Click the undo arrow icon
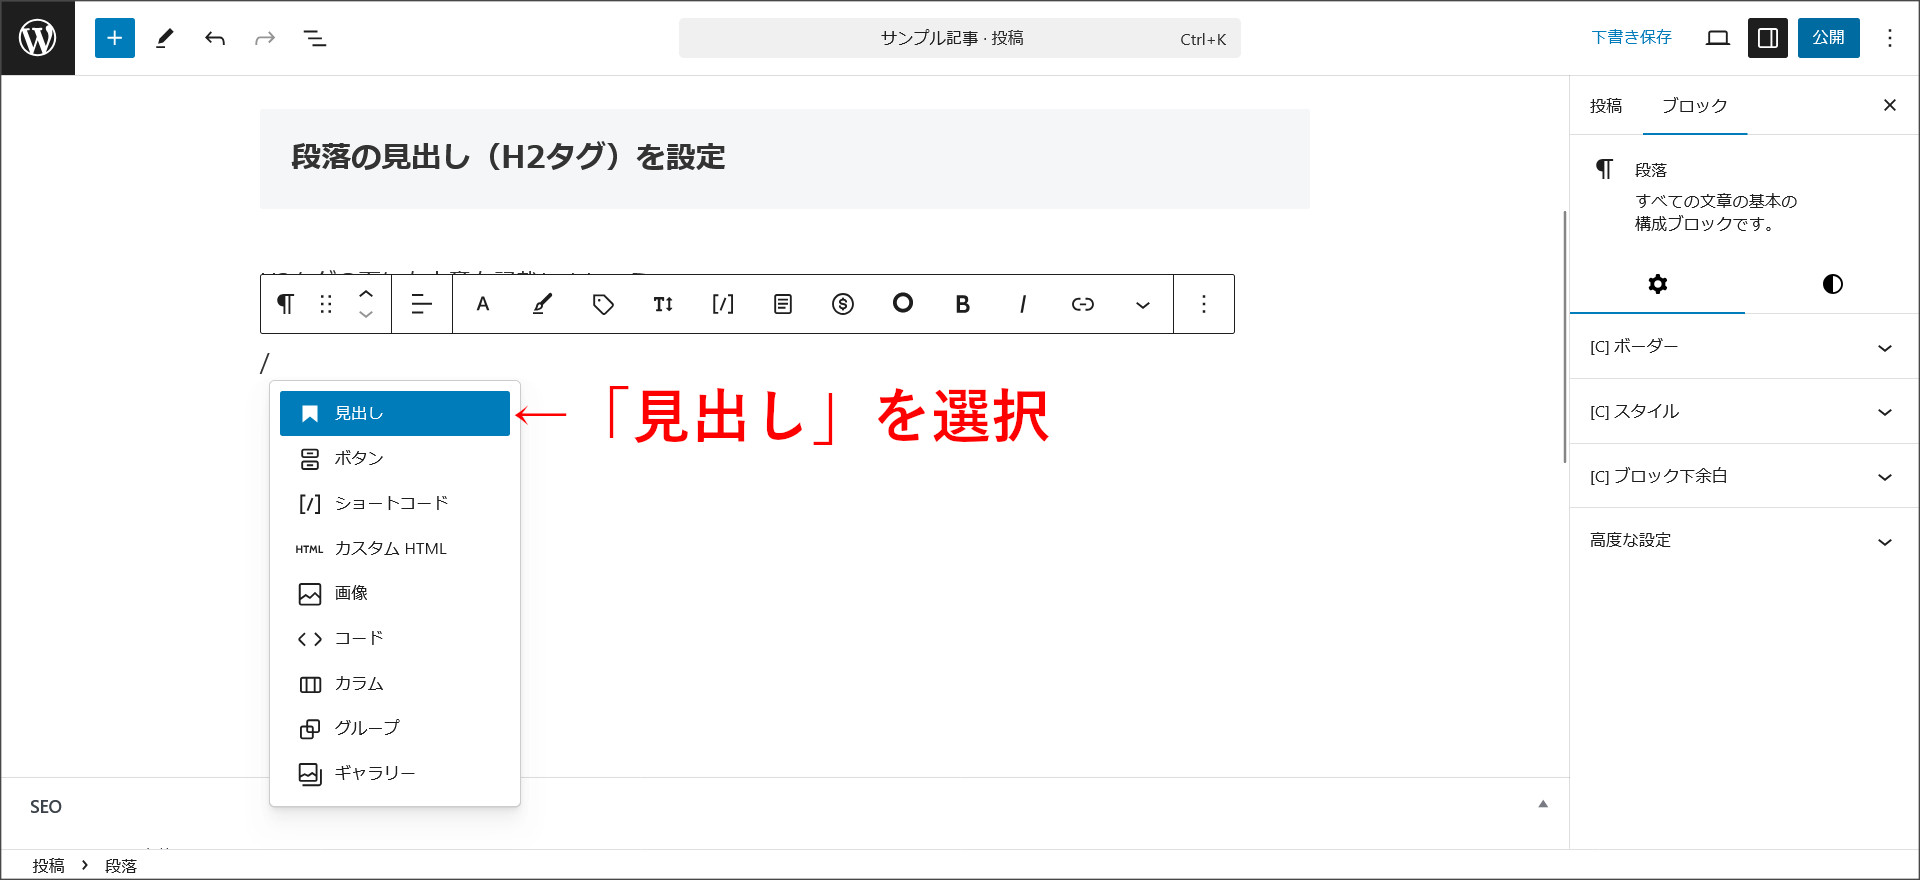1920x880 pixels. [215, 38]
